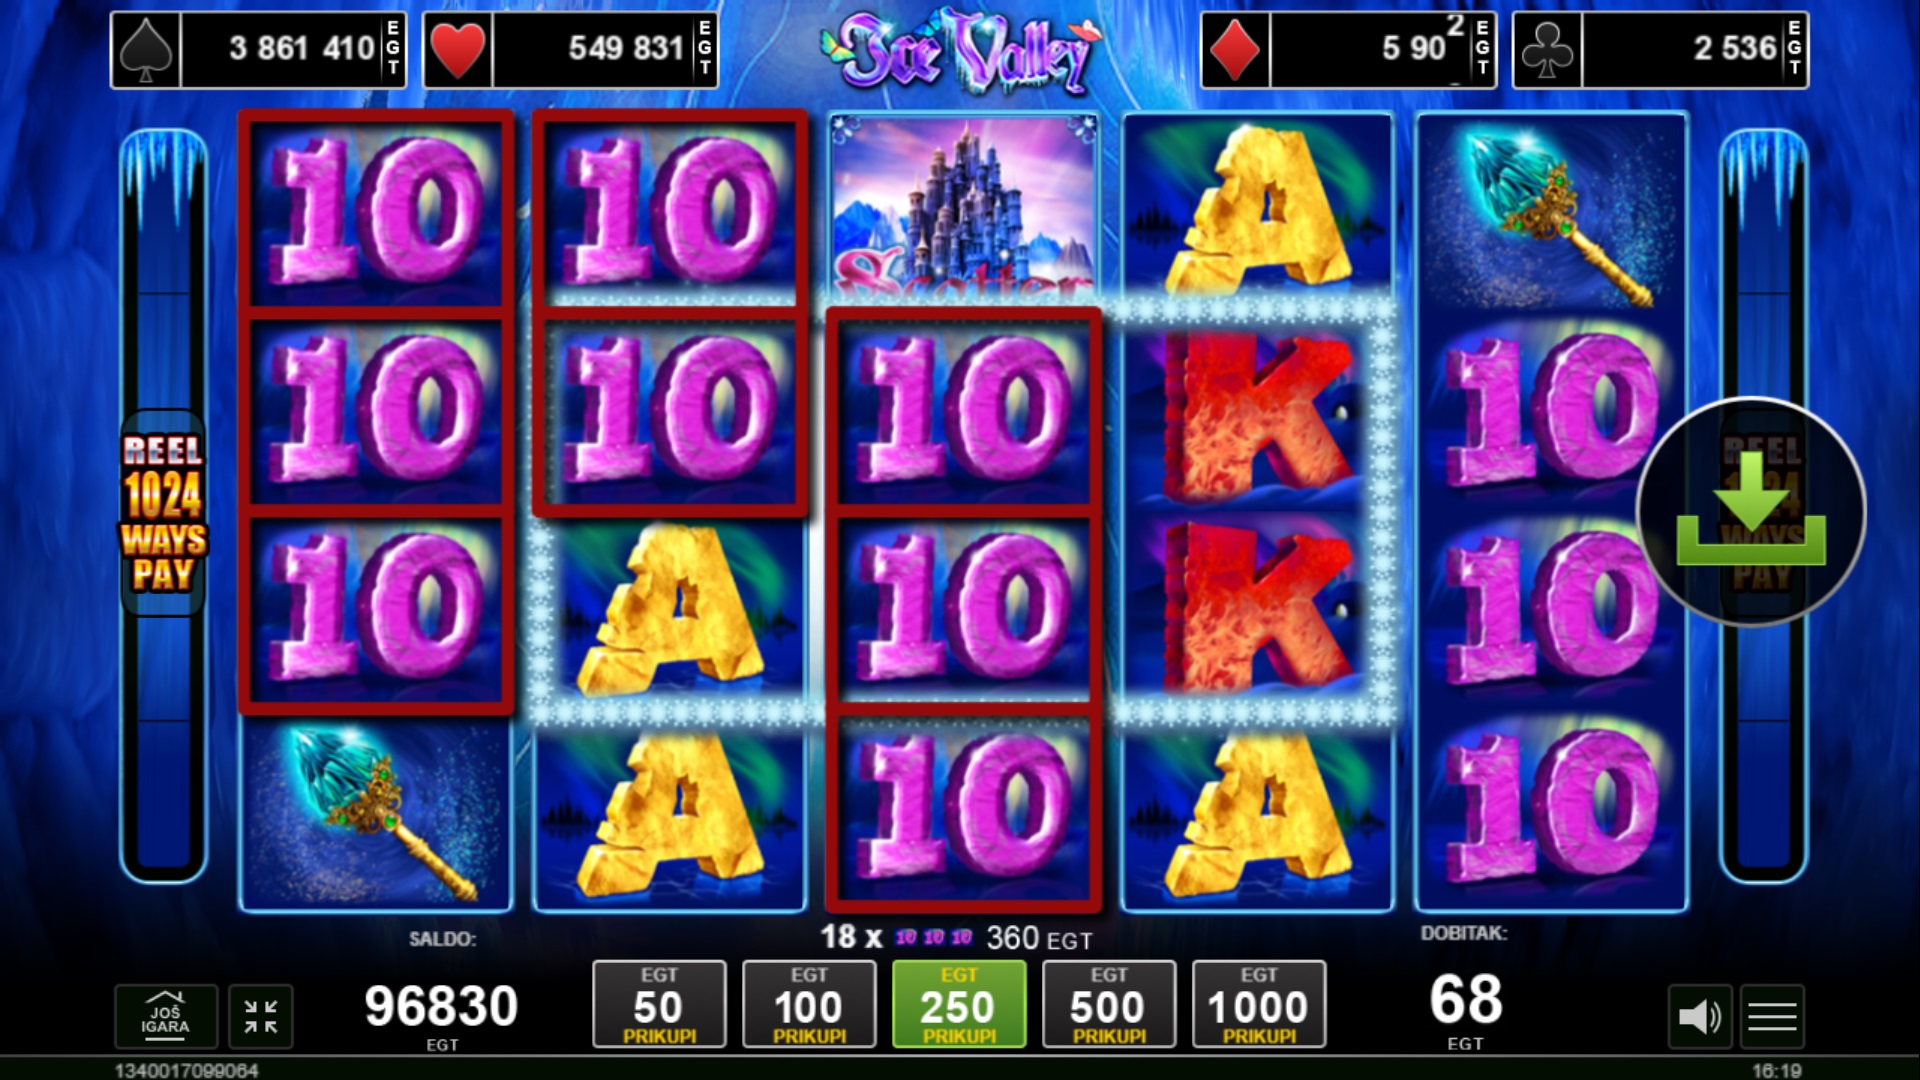Click the crystal scepter symbol in last reel
1920x1080 pixels.
(1552, 212)
